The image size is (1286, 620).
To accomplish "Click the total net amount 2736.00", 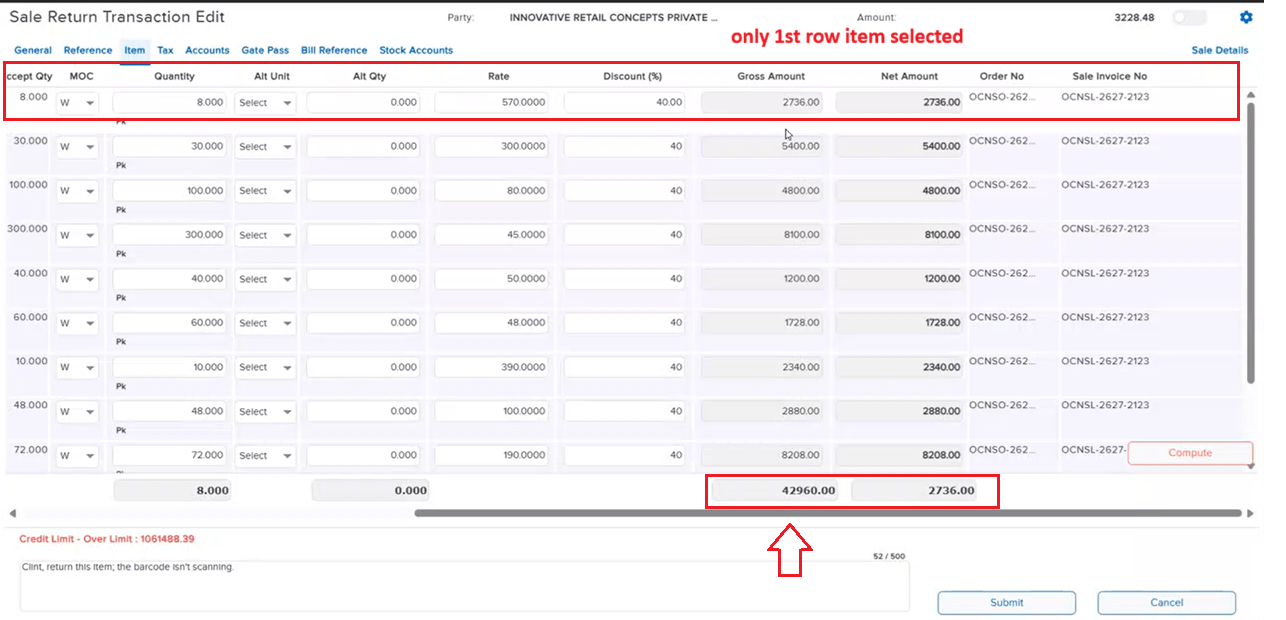I will click(x=913, y=491).
